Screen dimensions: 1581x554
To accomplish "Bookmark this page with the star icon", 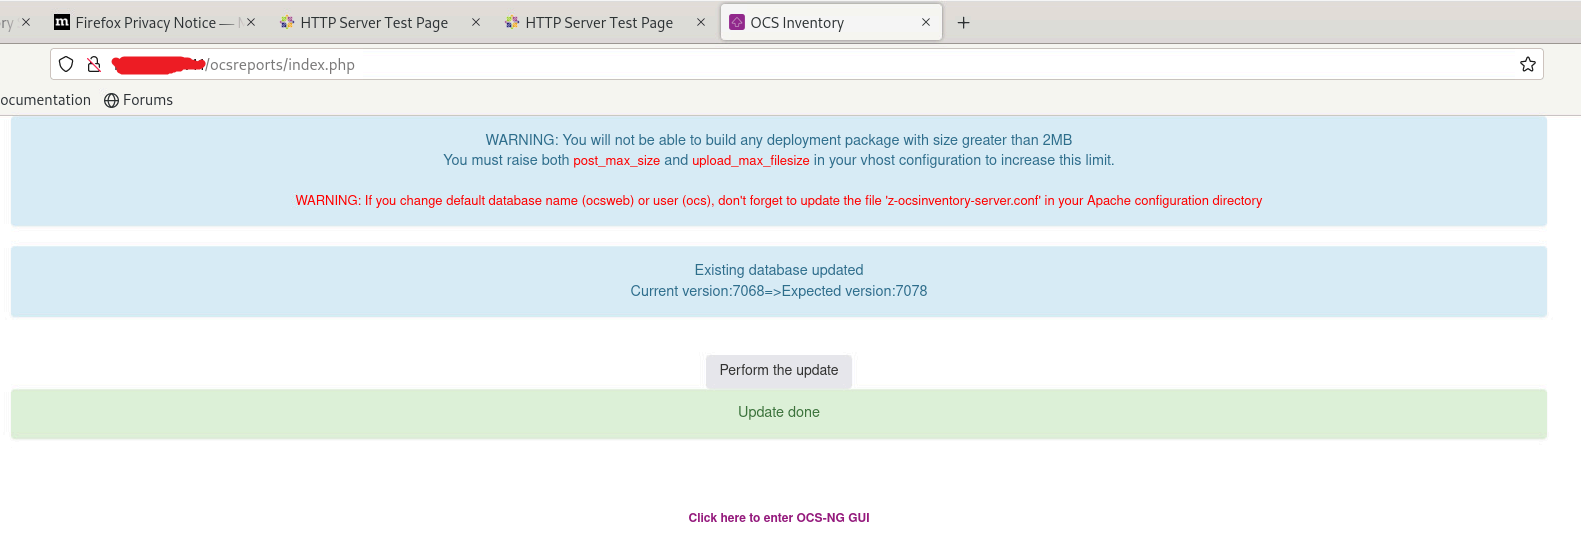I will point(1528,64).
